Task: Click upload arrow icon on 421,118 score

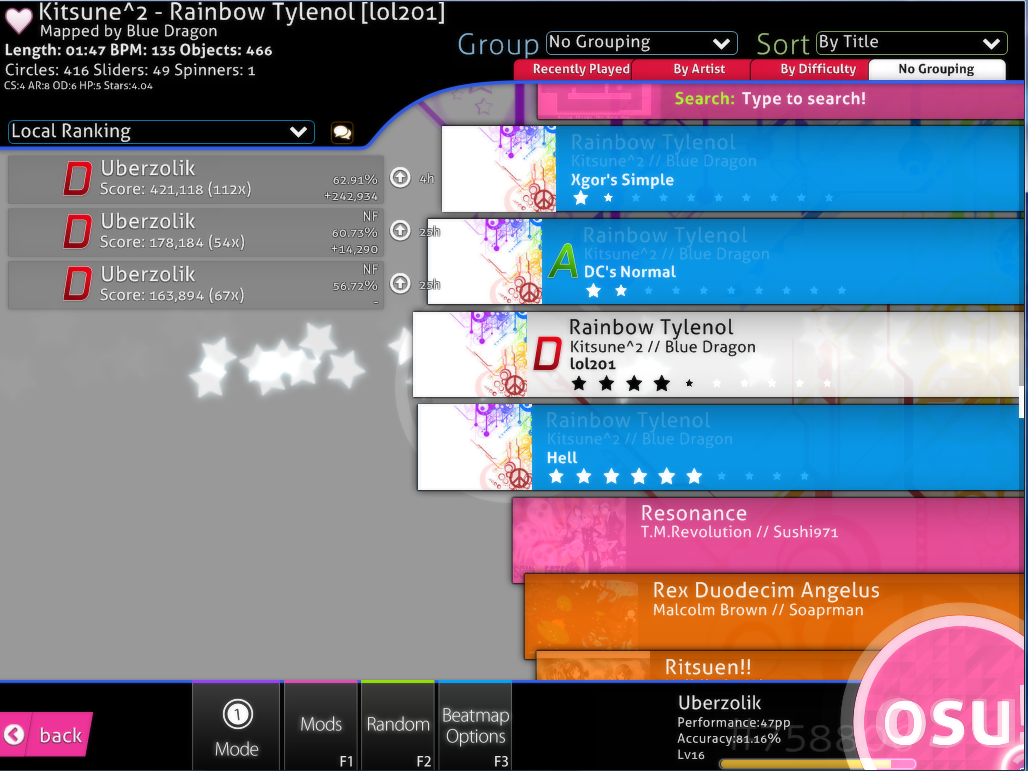Action: click(x=400, y=178)
